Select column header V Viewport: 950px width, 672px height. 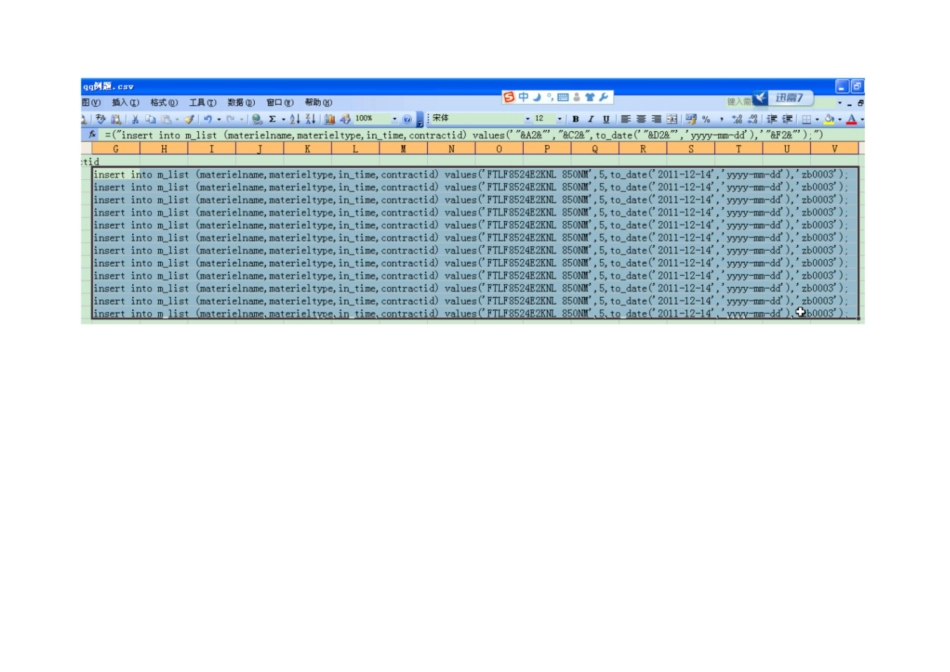pyautogui.click(x=834, y=148)
